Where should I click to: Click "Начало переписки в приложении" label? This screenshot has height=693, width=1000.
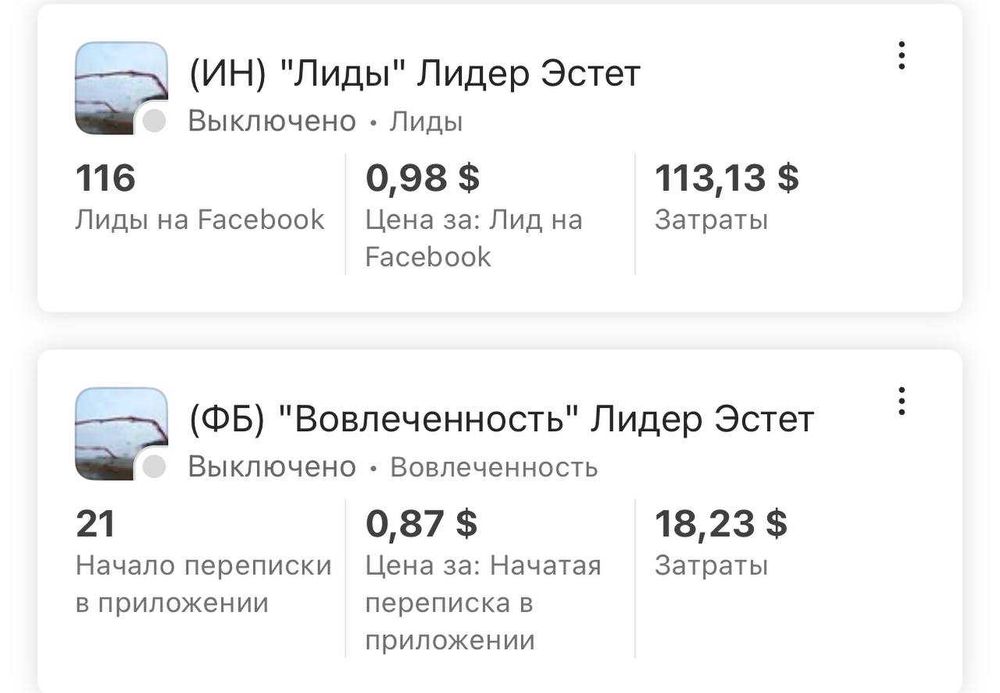coord(203,584)
